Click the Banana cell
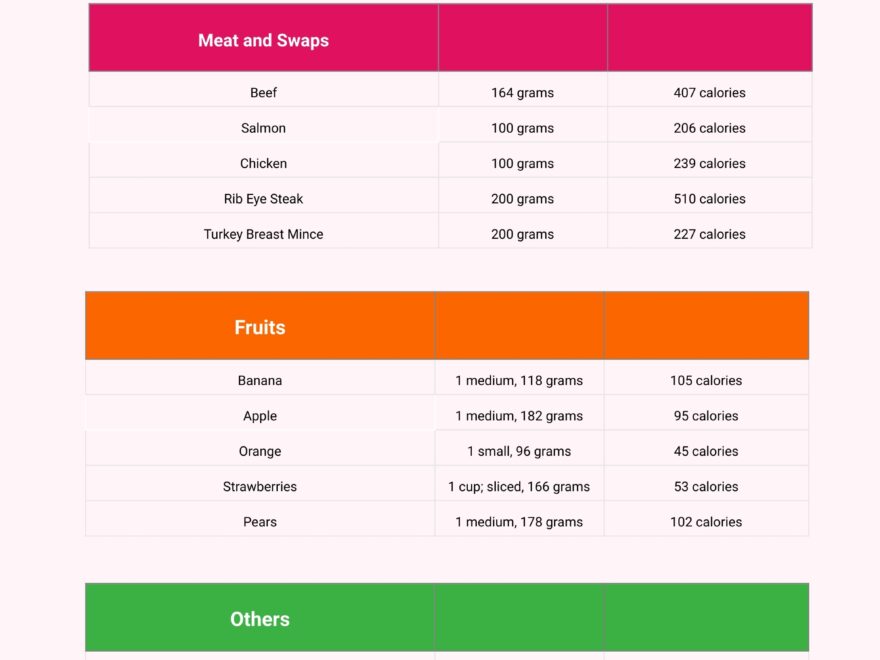This screenshot has height=660, width=880. click(260, 381)
